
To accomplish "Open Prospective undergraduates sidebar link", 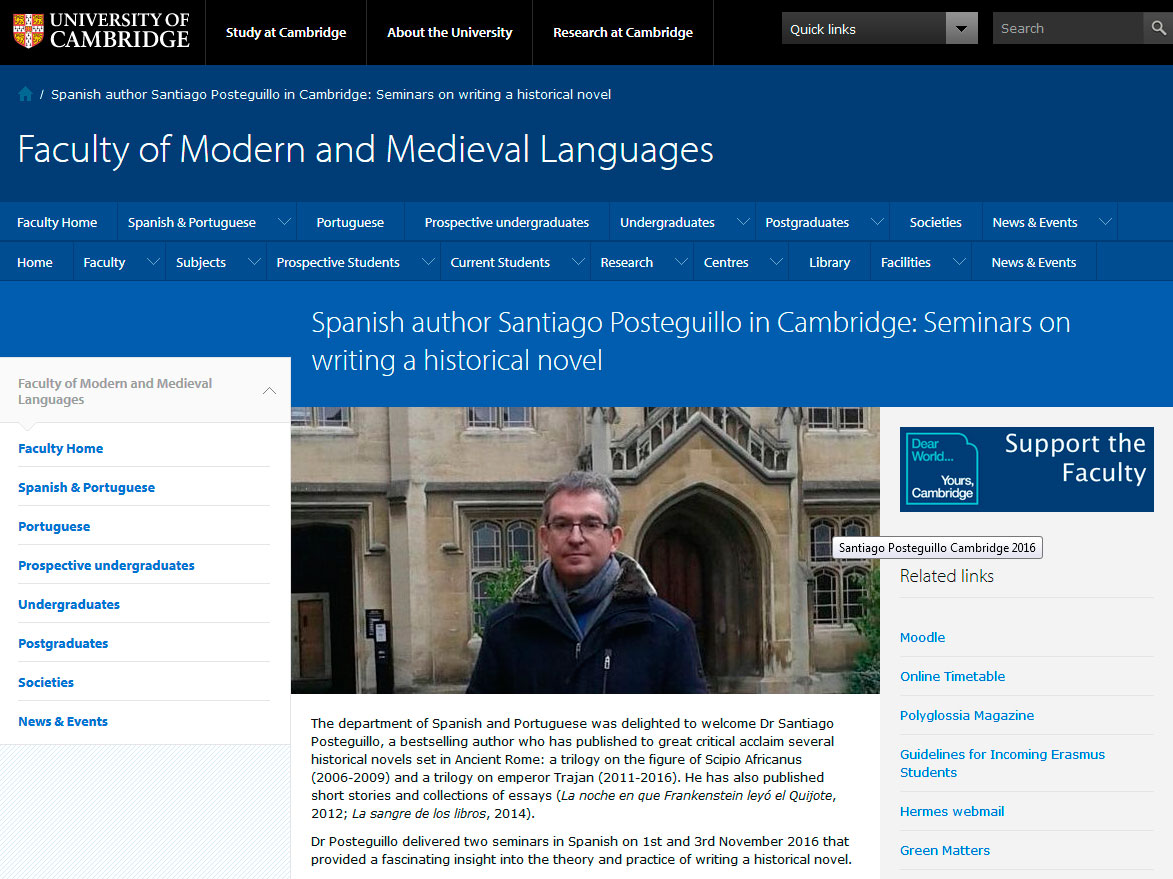I will coord(106,565).
